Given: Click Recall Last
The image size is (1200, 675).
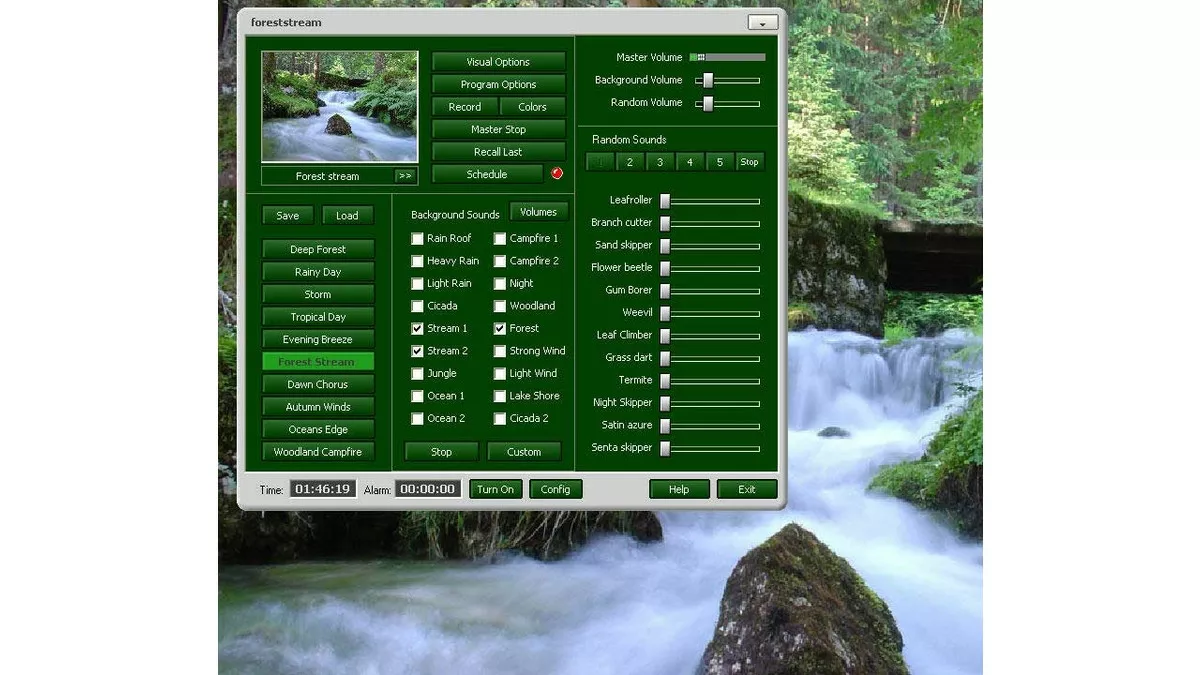Looking at the screenshot, I should coord(498,151).
